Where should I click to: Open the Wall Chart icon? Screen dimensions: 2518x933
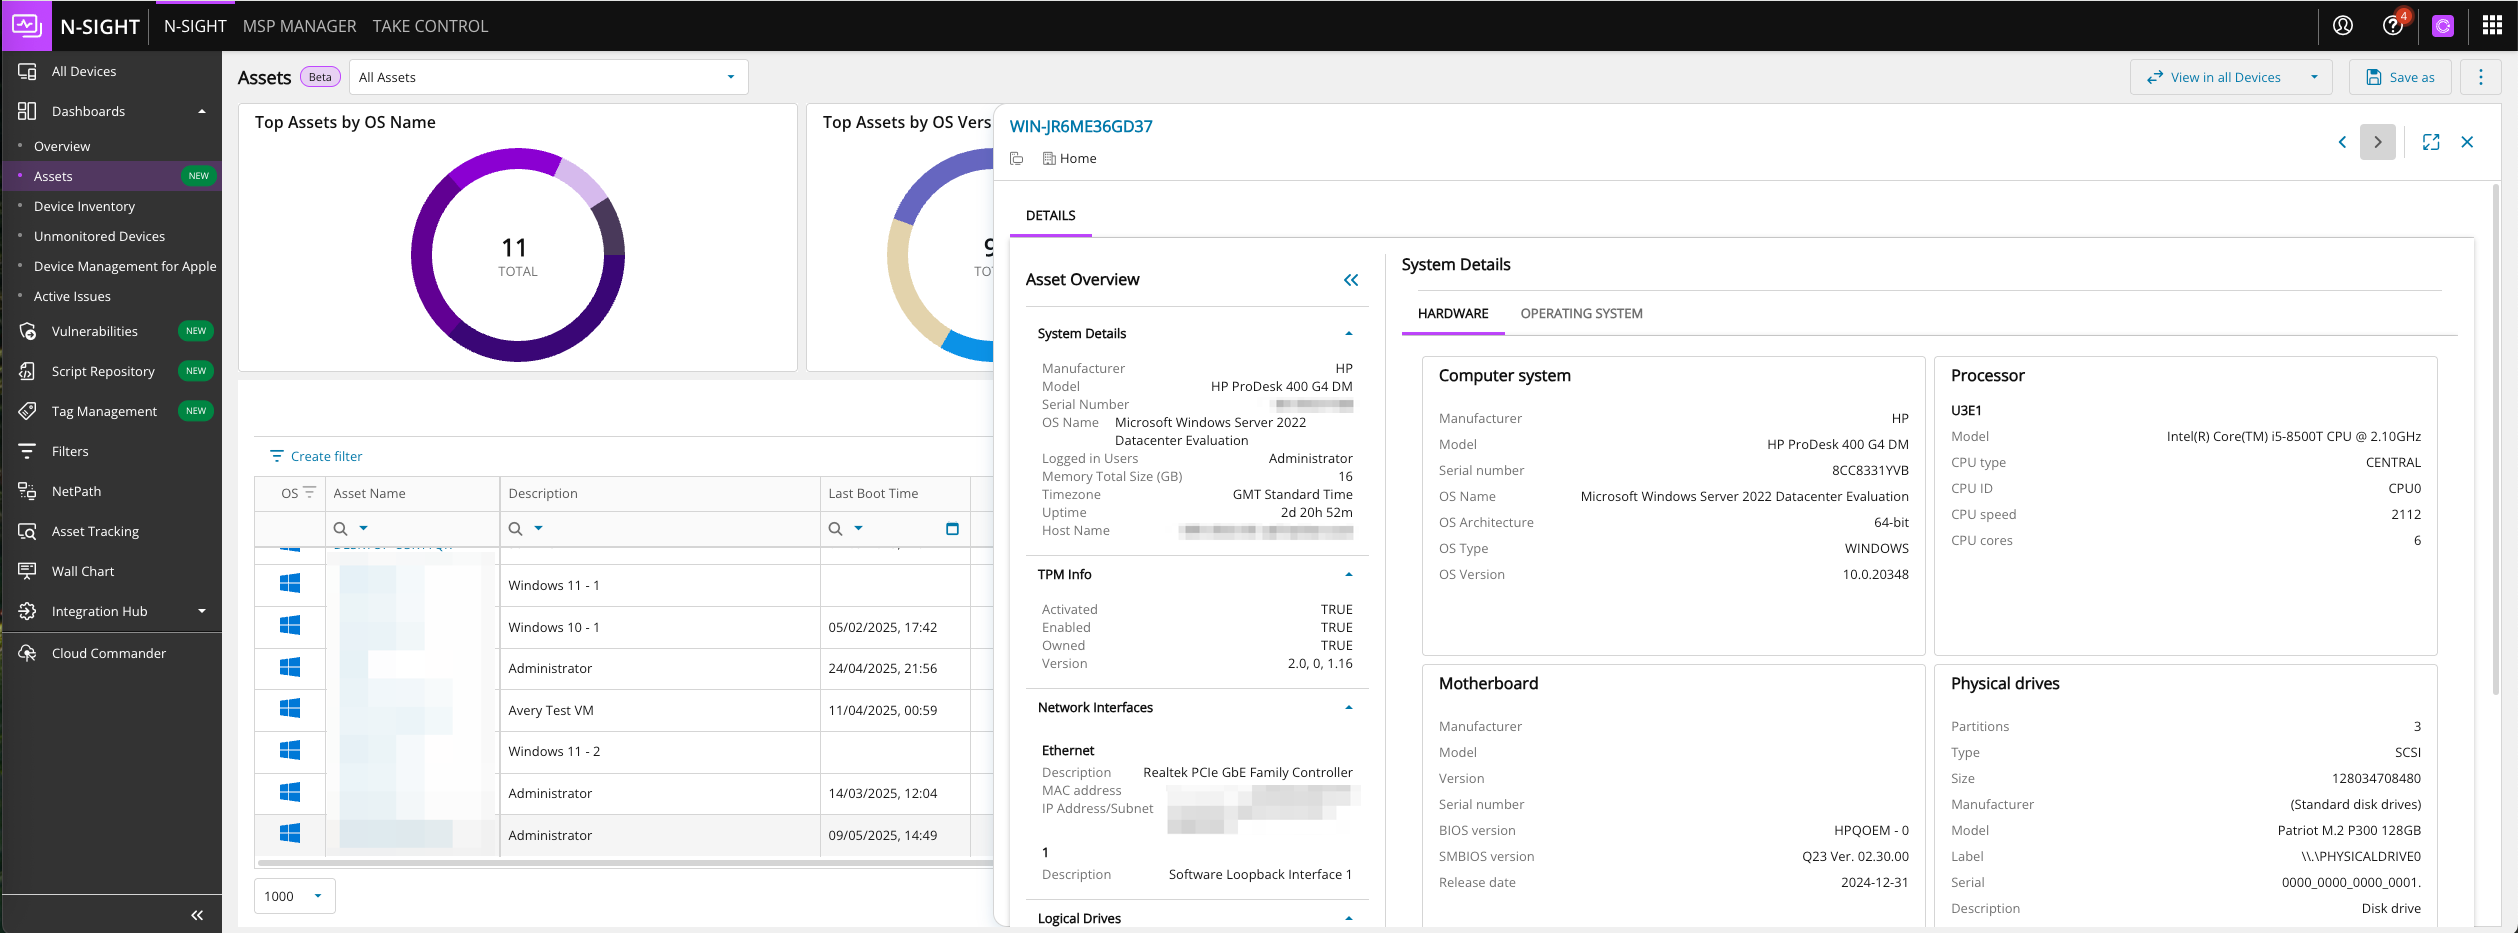coord(28,570)
